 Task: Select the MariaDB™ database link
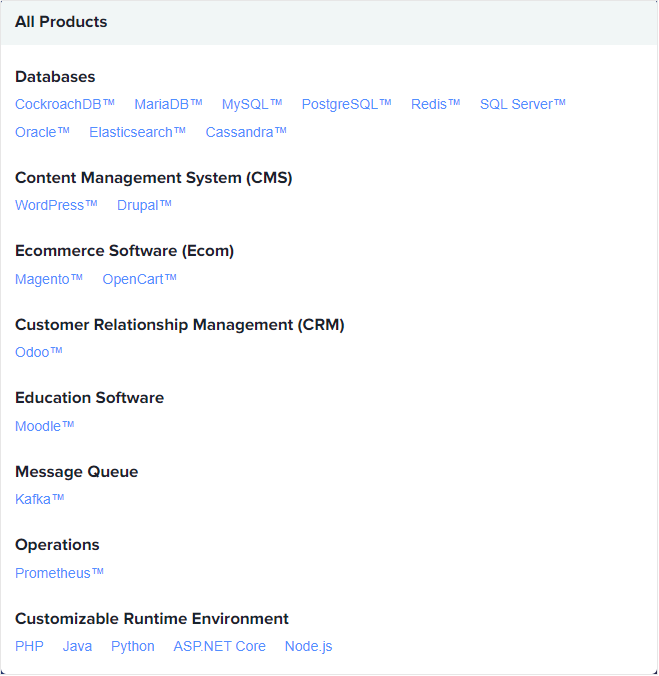(168, 104)
